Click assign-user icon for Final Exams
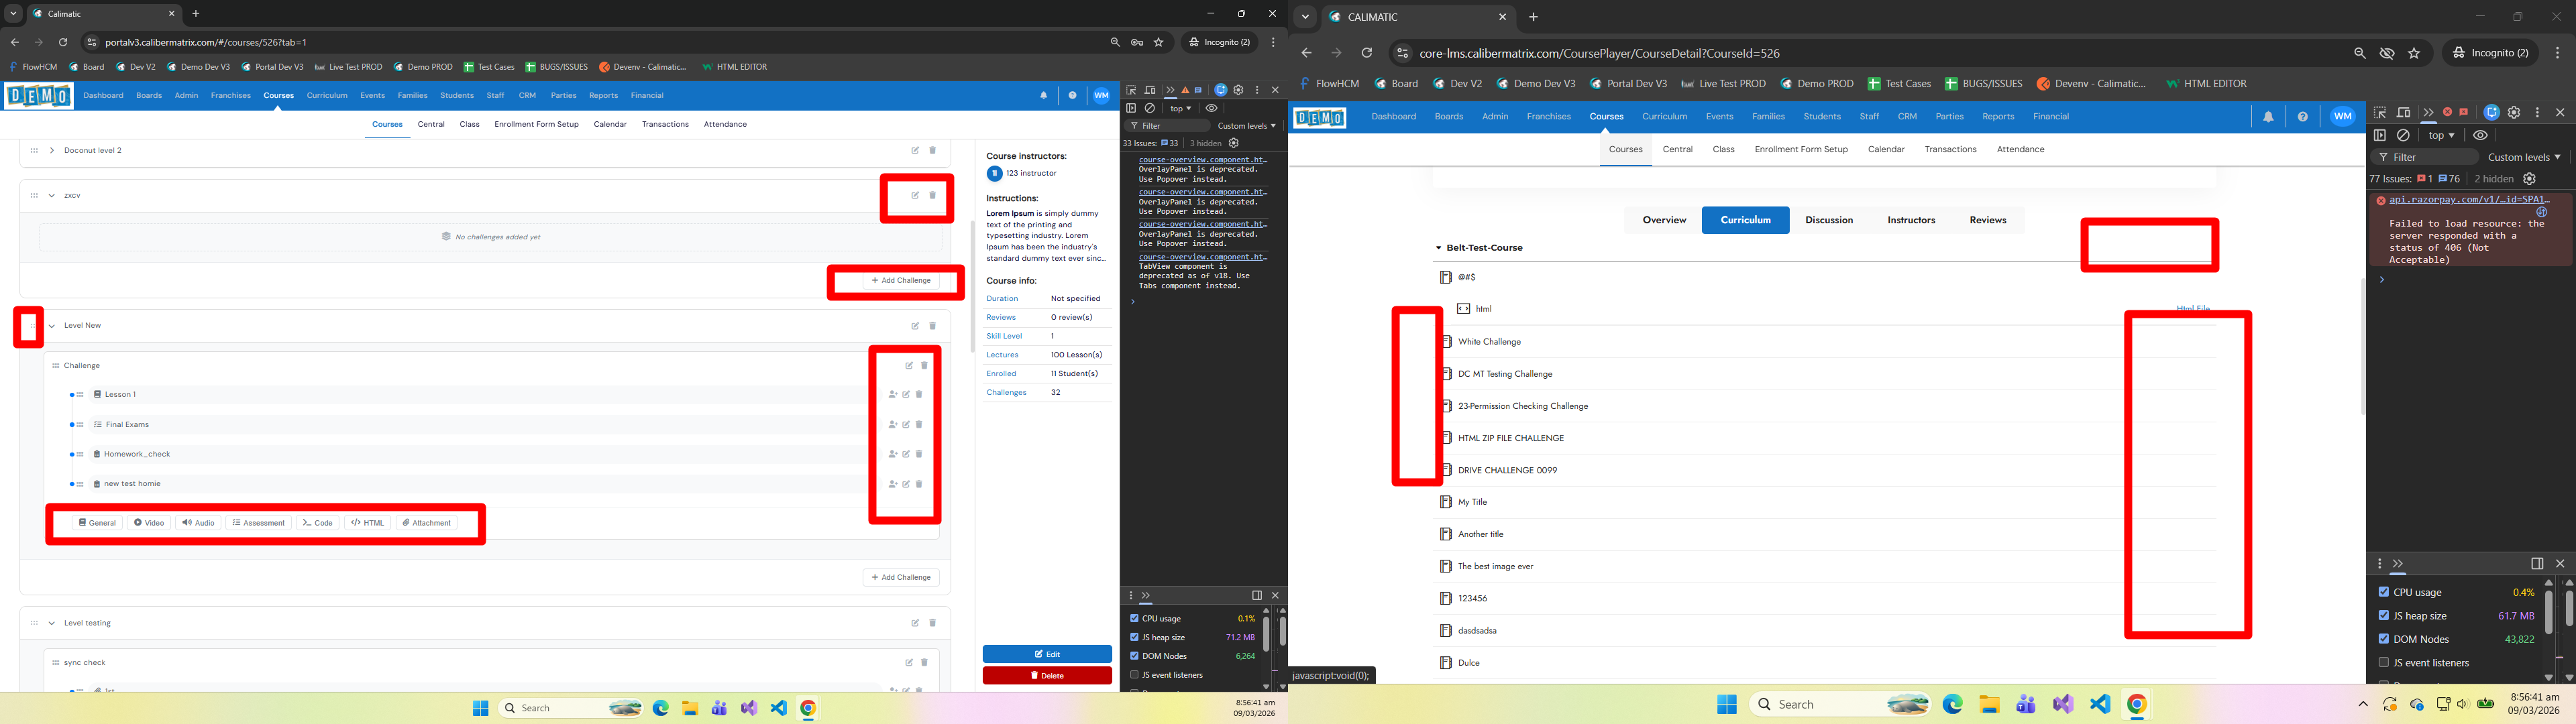The width and height of the screenshot is (2576, 724). pos(892,424)
